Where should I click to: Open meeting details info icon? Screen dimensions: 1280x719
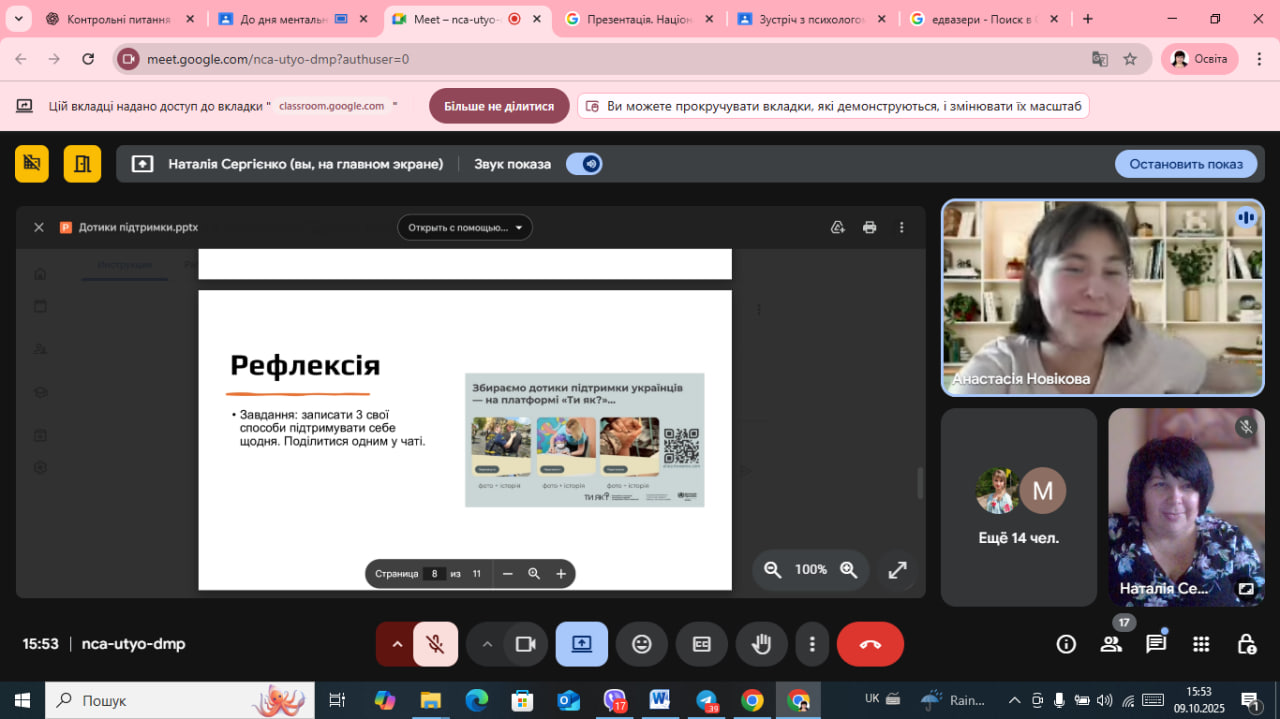point(1066,644)
